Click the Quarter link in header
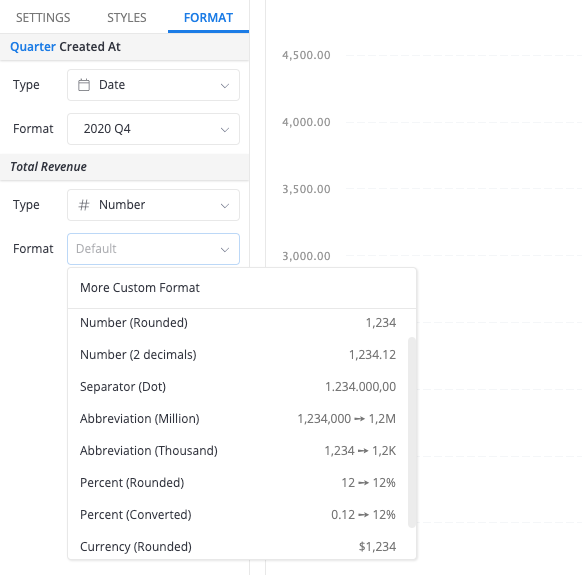 point(33,47)
